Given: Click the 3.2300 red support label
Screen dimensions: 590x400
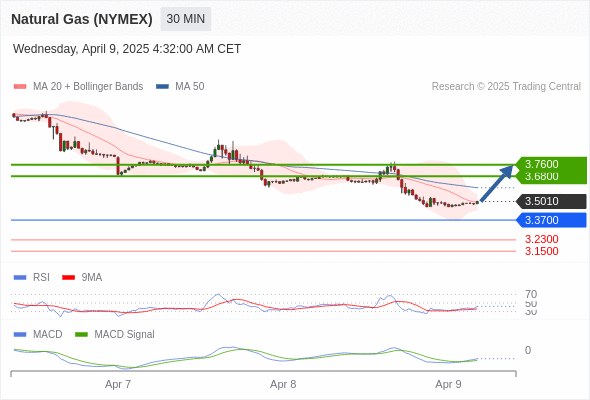Looking at the screenshot, I should 541,239.
